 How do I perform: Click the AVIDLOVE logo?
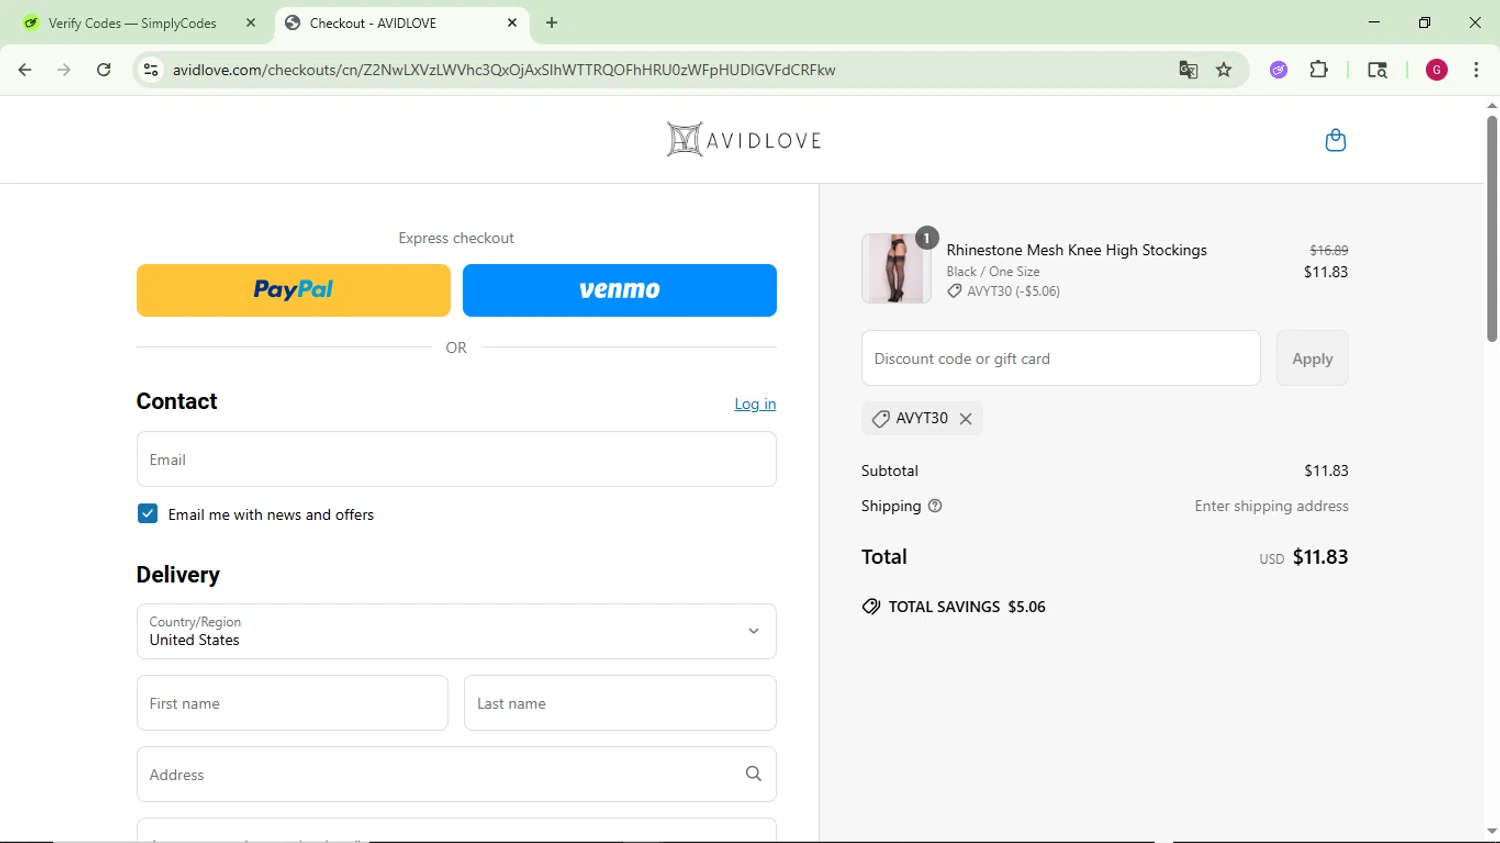pyautogui.click(x=744, y=140)
